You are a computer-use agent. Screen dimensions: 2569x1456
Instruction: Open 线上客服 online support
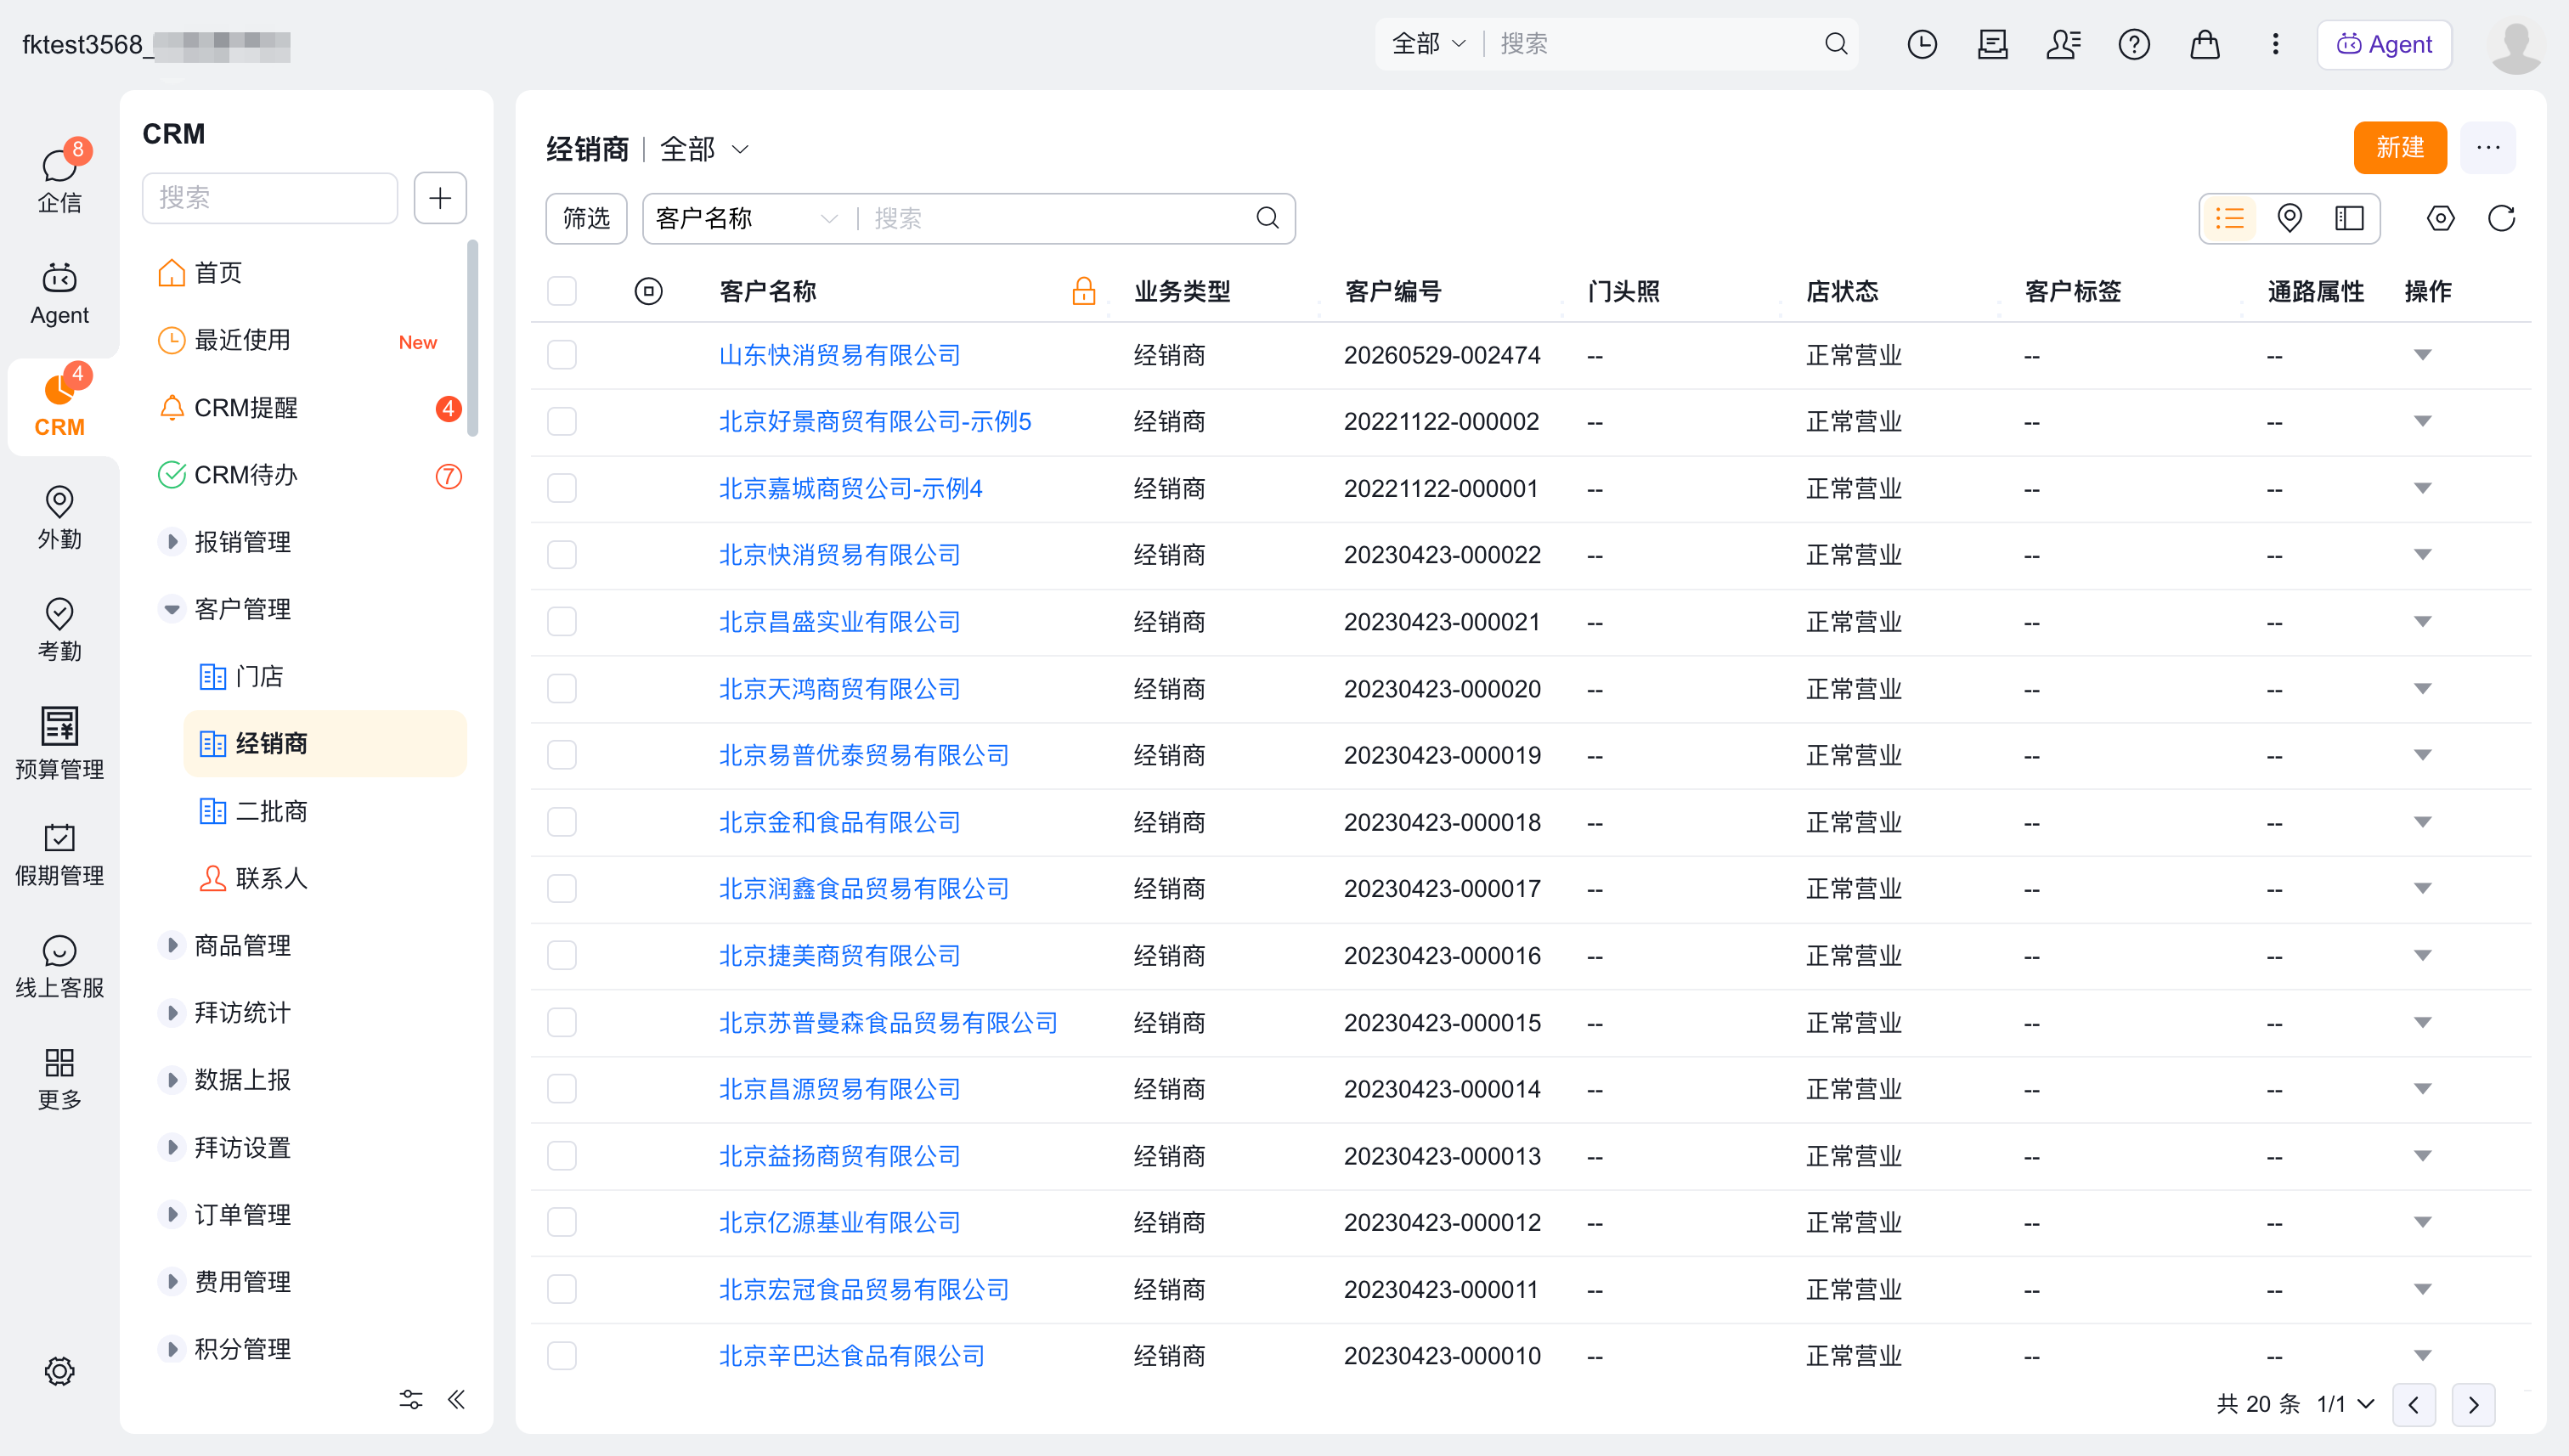click(60, 967)
